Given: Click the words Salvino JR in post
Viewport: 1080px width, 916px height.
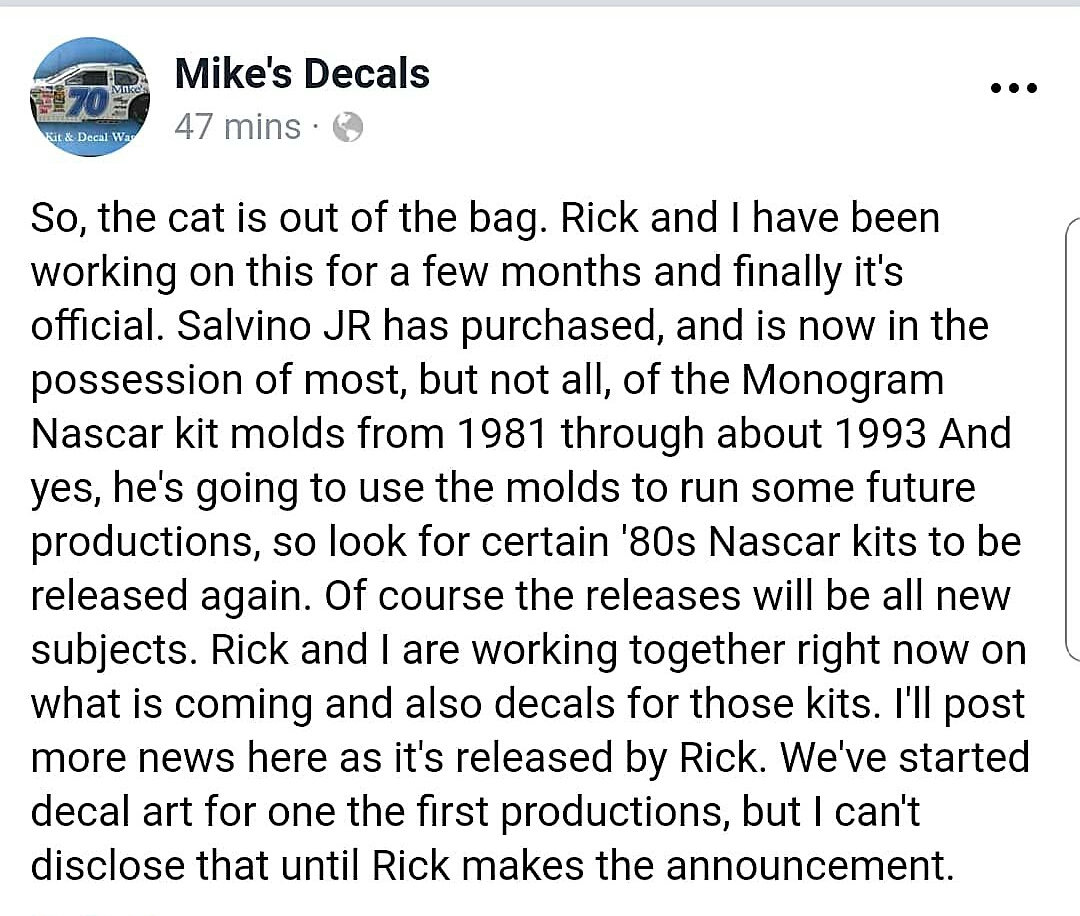Looking at the screenshot, I should (273, 326).
